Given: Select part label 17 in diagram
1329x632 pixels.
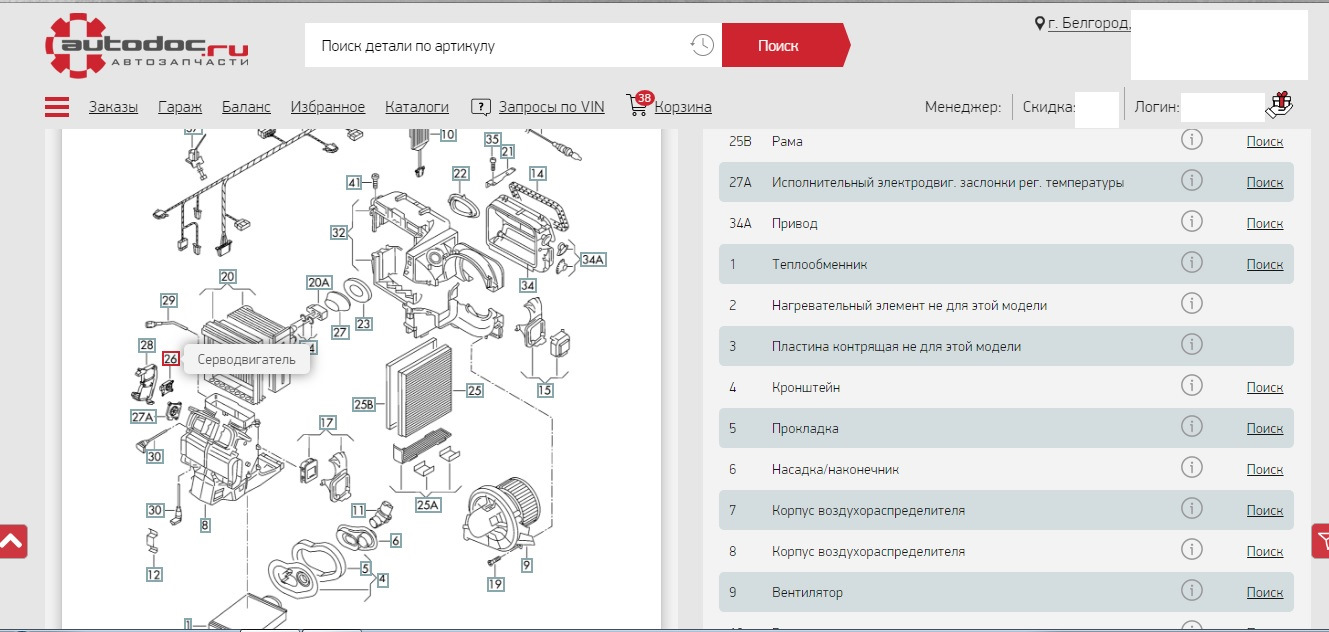Looking at the screenshot, I should click(327, 422).
